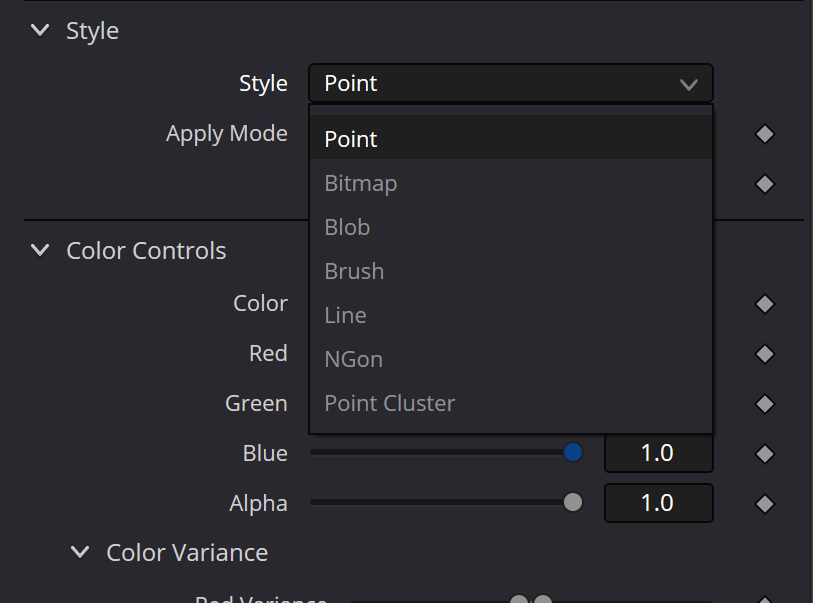Click the Alpha label
Viewport: 813px width, 603px height.
pyautogui.click(x=258, y=503)
